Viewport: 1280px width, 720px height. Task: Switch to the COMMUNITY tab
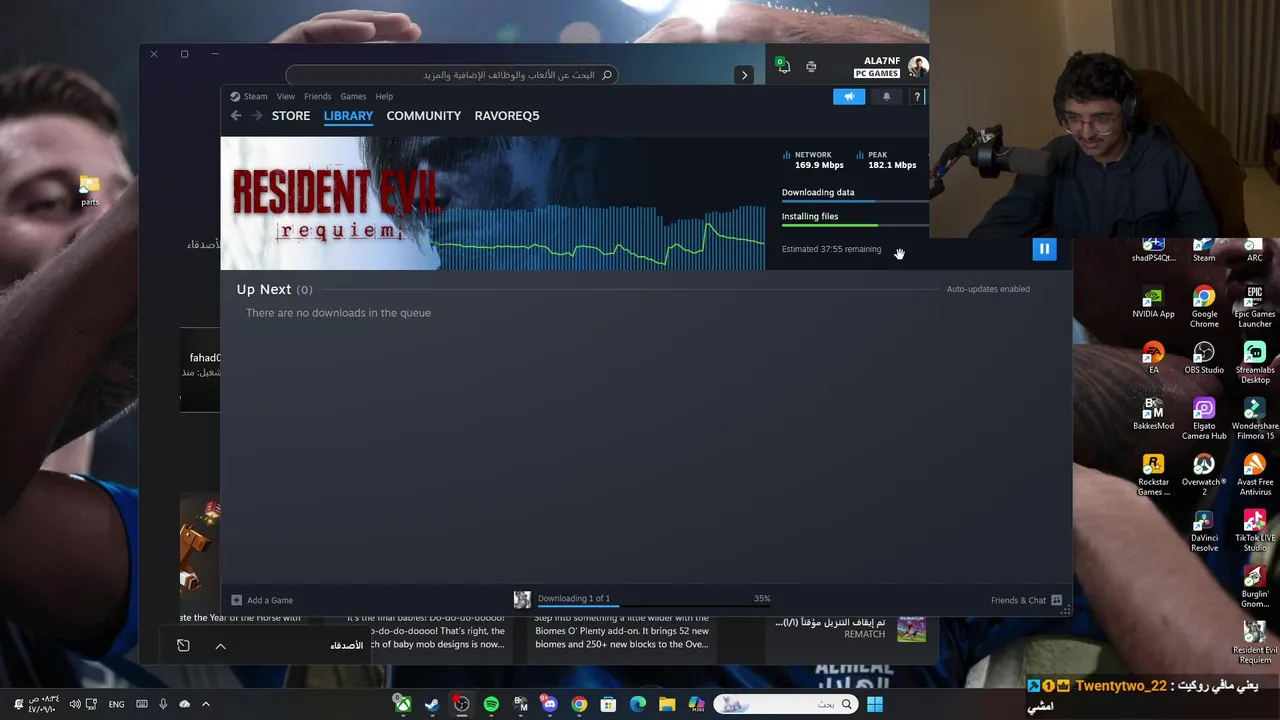tap(424, 116)
